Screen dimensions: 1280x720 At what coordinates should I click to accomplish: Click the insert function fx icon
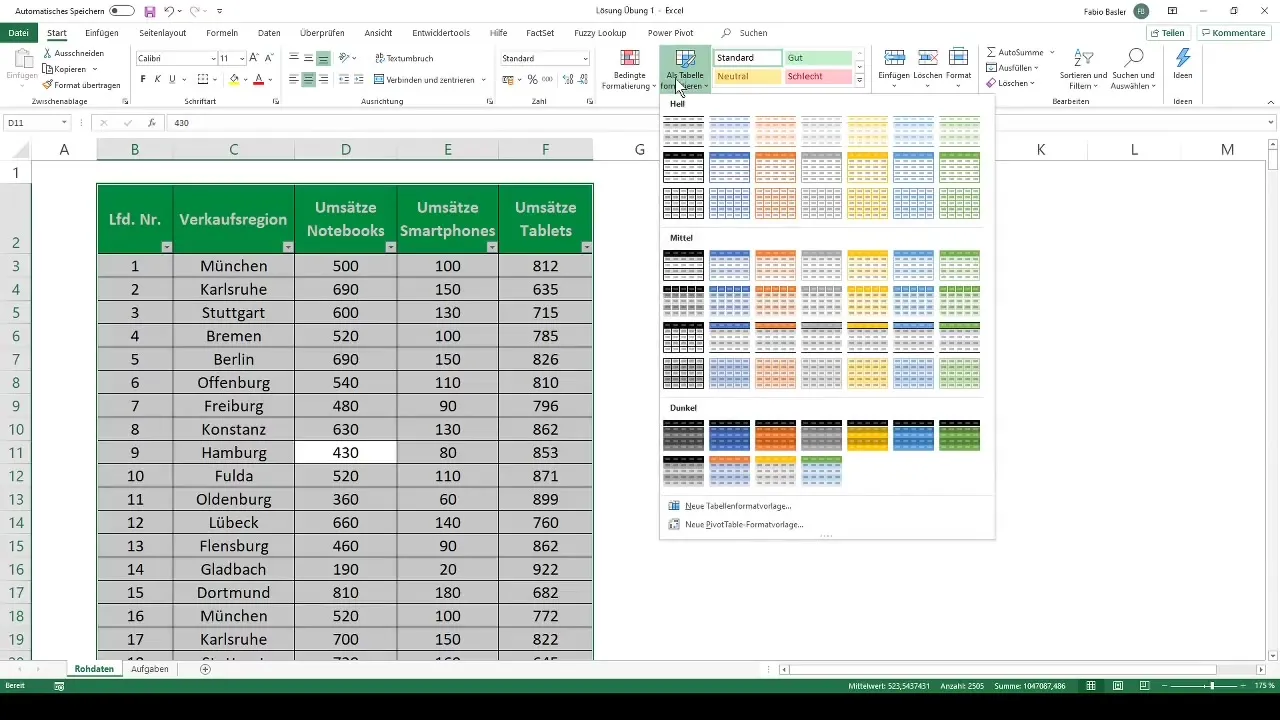click(152, 123)
